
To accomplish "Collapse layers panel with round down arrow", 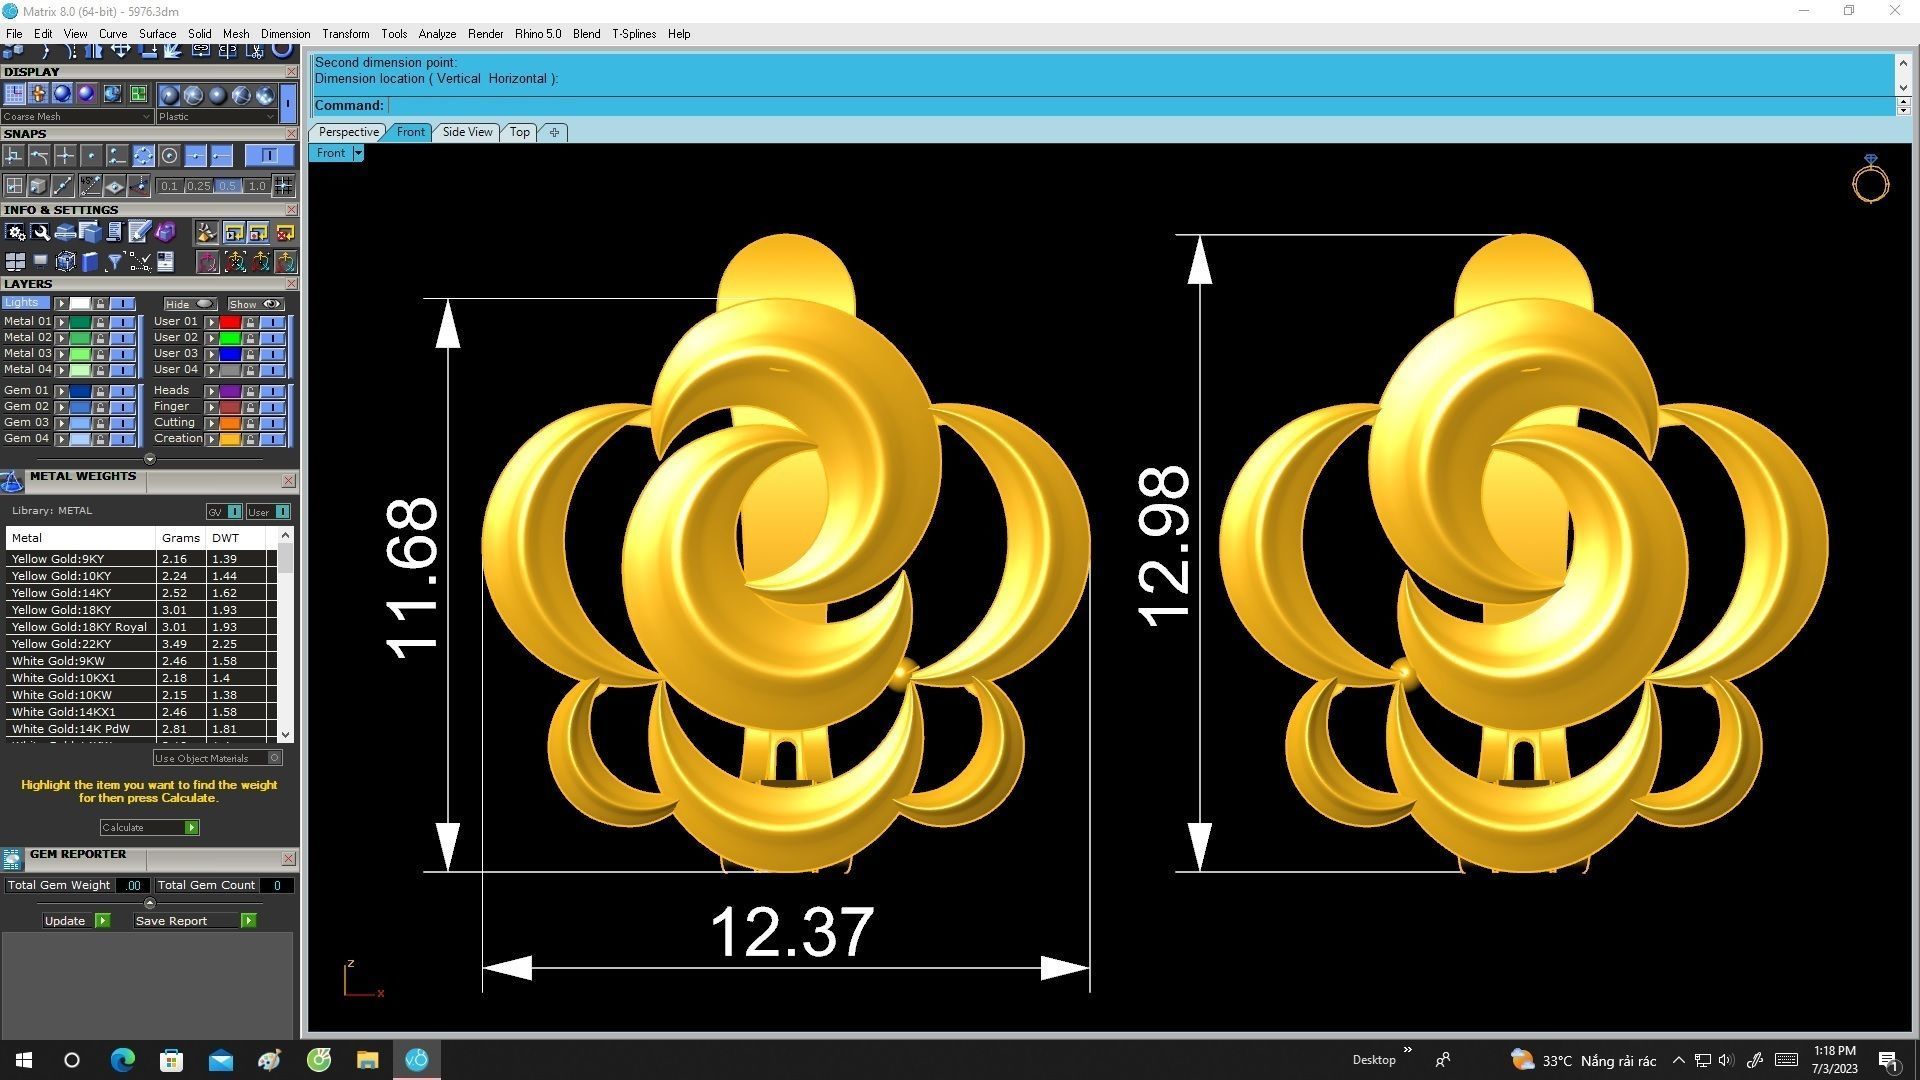I will [x=150, y=459].
